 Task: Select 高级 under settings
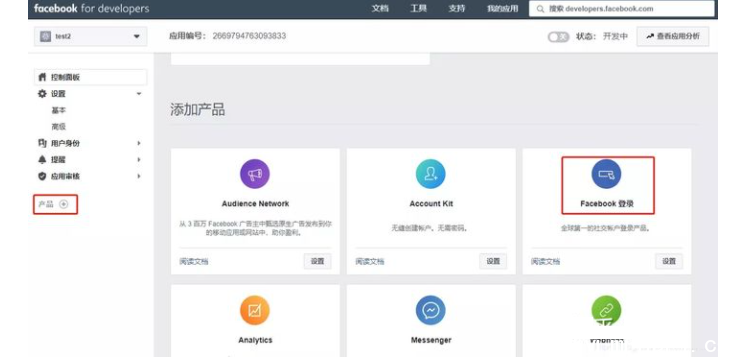click(59, 127)
